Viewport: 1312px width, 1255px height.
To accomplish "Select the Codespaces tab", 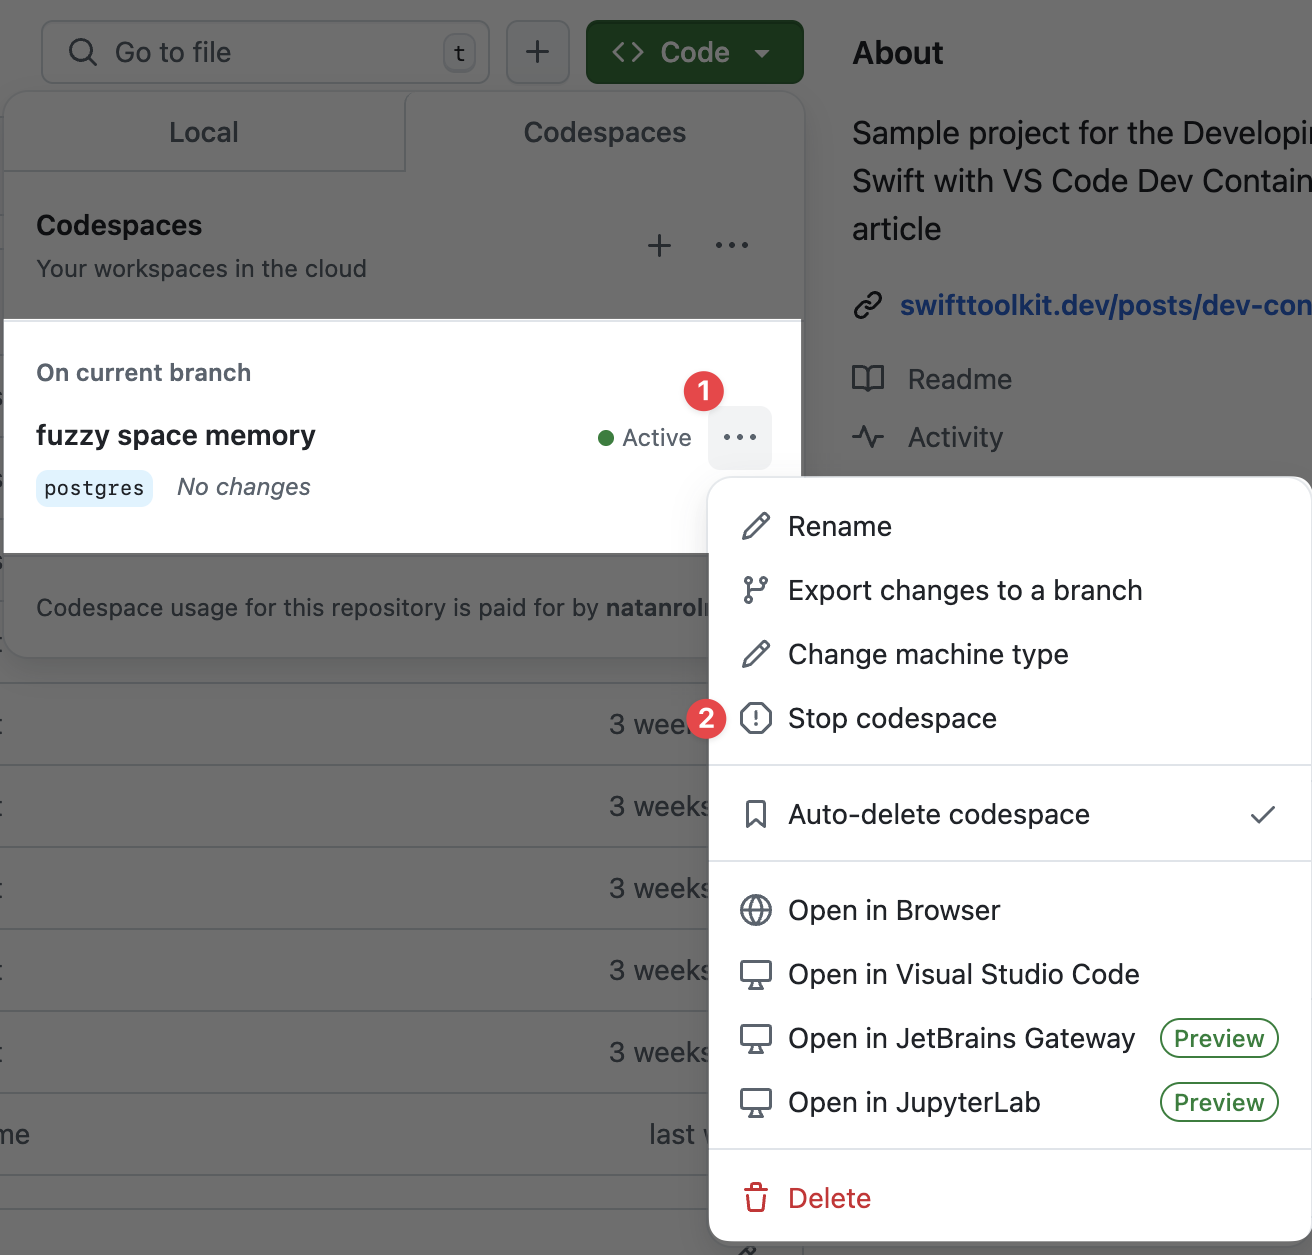I will click(x=604, y=132).
